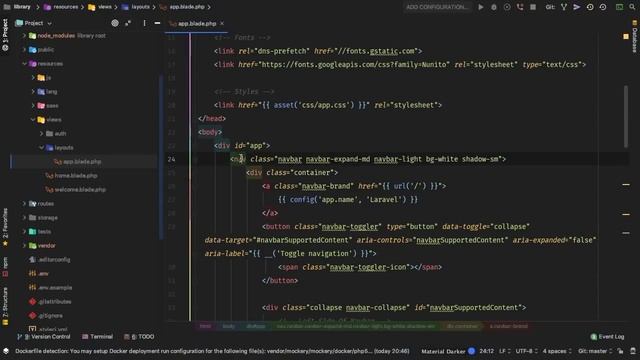This screenshot has height=360, width=640.
Task: Click the inspection warning indicator in the editor corner
Action: (x=626, y=36)
